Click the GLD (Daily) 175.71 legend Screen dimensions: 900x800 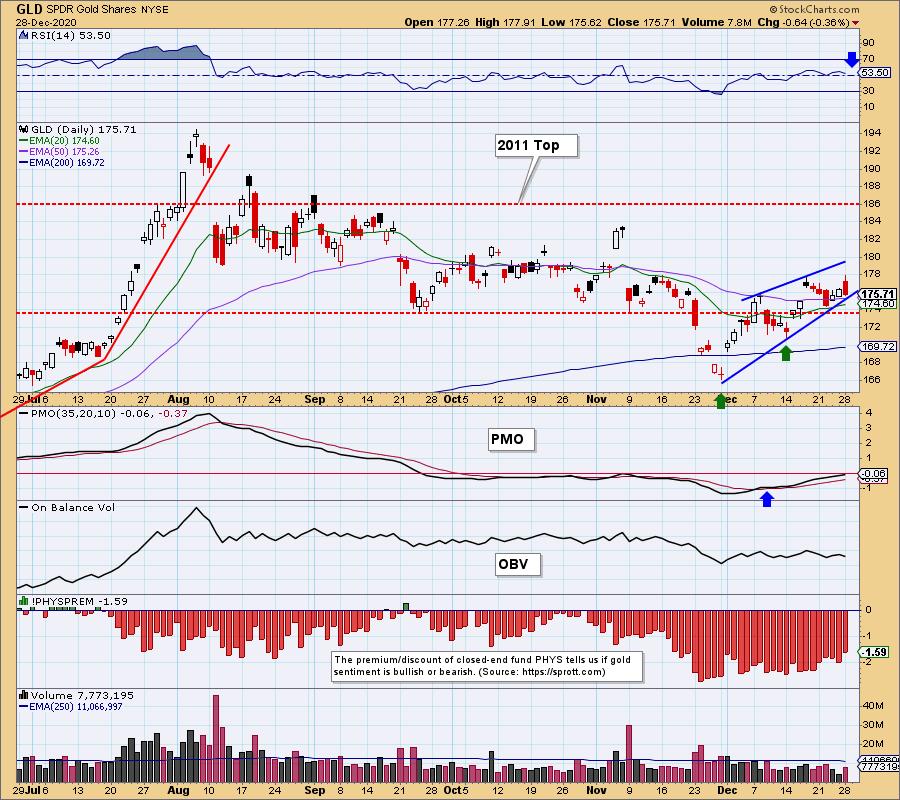(x=83, y=130)
